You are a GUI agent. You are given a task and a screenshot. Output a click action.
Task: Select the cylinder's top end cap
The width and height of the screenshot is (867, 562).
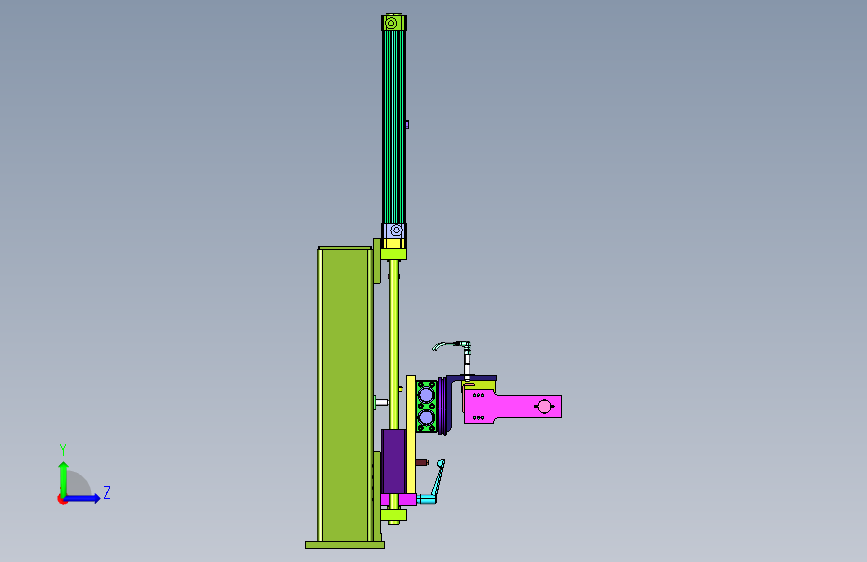(x=394, y=23)
